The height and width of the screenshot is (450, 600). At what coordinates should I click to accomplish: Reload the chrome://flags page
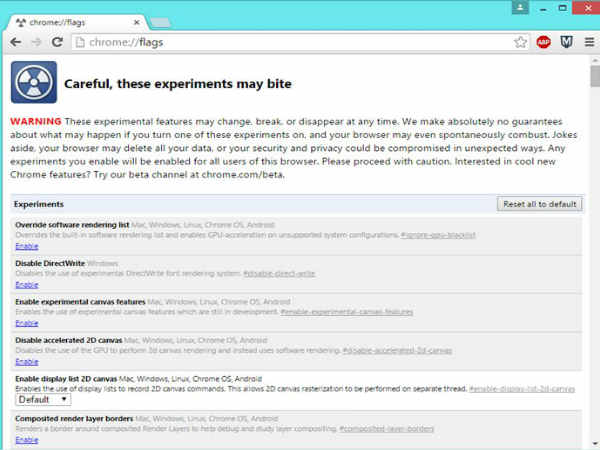pyautogui.click(x=57, y=42)
